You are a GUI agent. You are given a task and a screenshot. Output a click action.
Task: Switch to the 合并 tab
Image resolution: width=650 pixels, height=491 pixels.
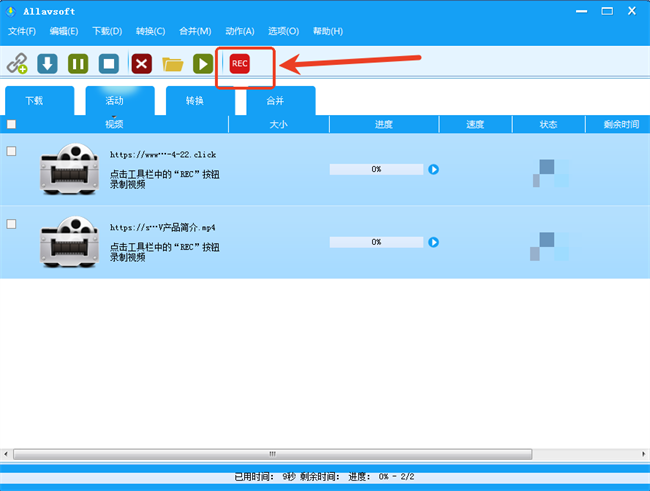click(274, 101)
